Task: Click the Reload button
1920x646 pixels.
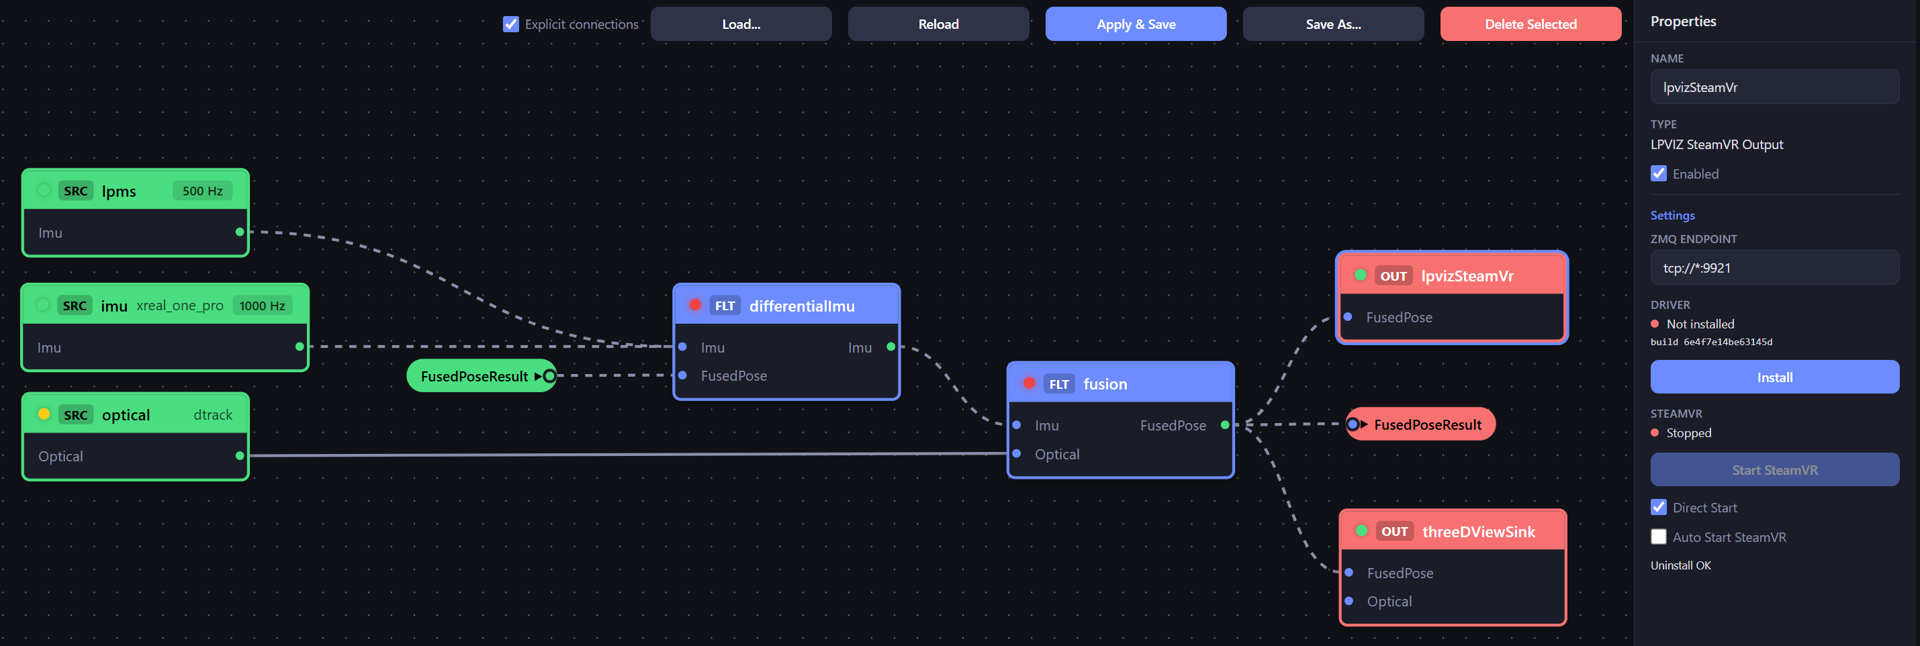Action: click(938, 24)
